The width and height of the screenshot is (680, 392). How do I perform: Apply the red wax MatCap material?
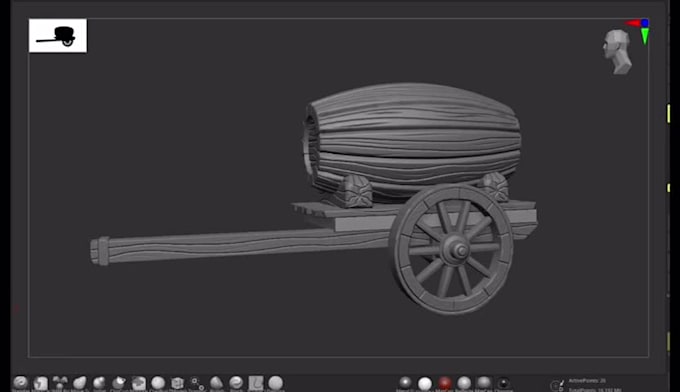(445, 383)
